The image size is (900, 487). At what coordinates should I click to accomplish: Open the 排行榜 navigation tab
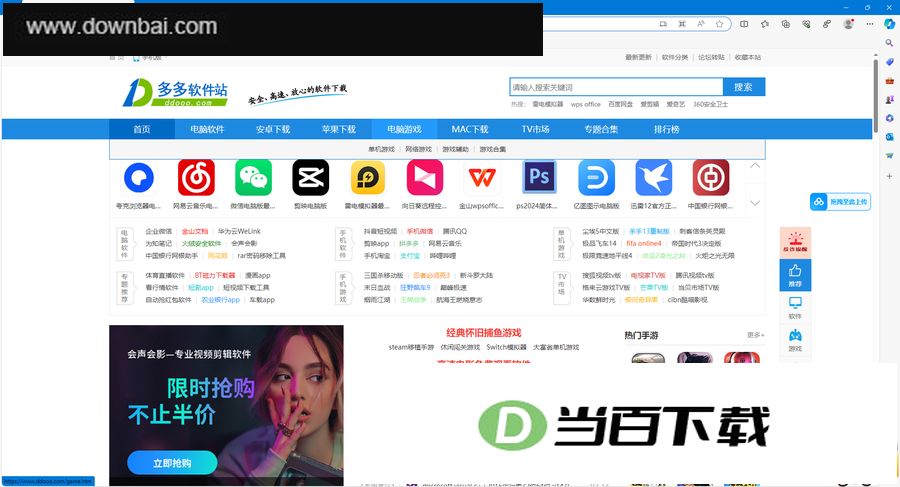(x=666, y=129)
